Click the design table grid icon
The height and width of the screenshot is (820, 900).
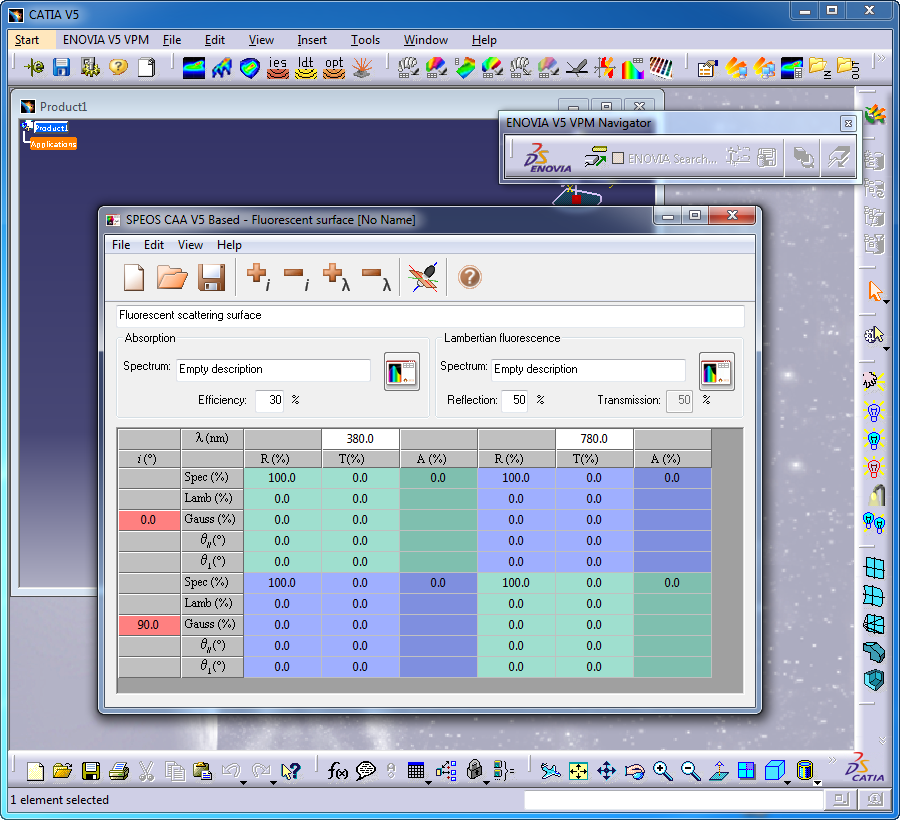tap(416, 771)
